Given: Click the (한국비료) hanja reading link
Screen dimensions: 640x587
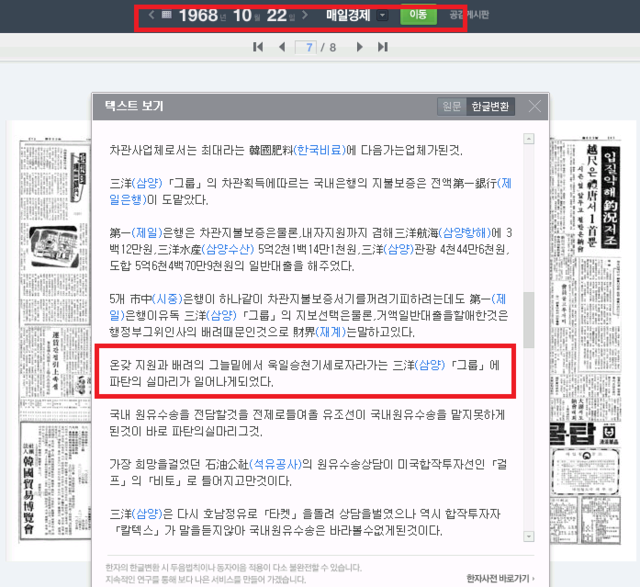Looking at the screenshot, I should click(x=320, y=150).
